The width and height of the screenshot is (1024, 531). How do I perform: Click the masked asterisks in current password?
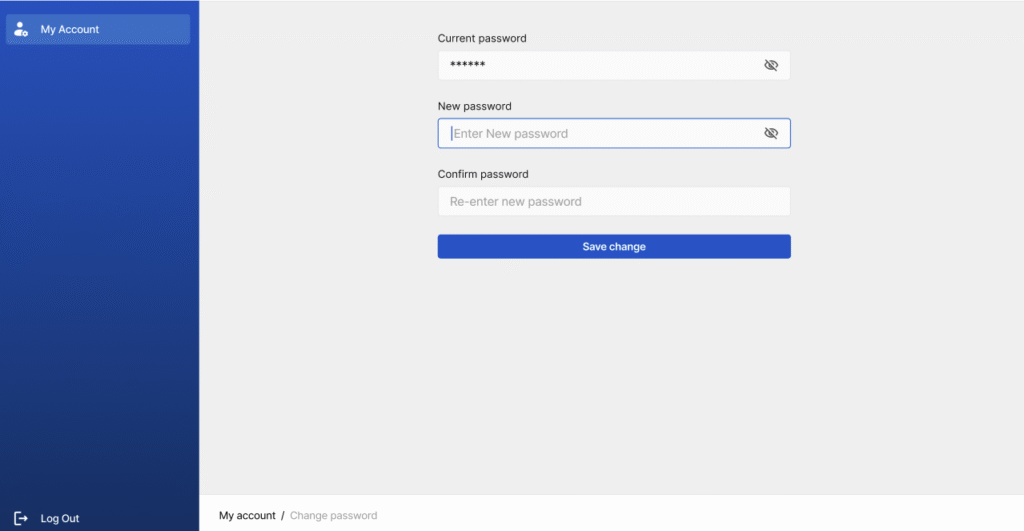tap(468, 64)
